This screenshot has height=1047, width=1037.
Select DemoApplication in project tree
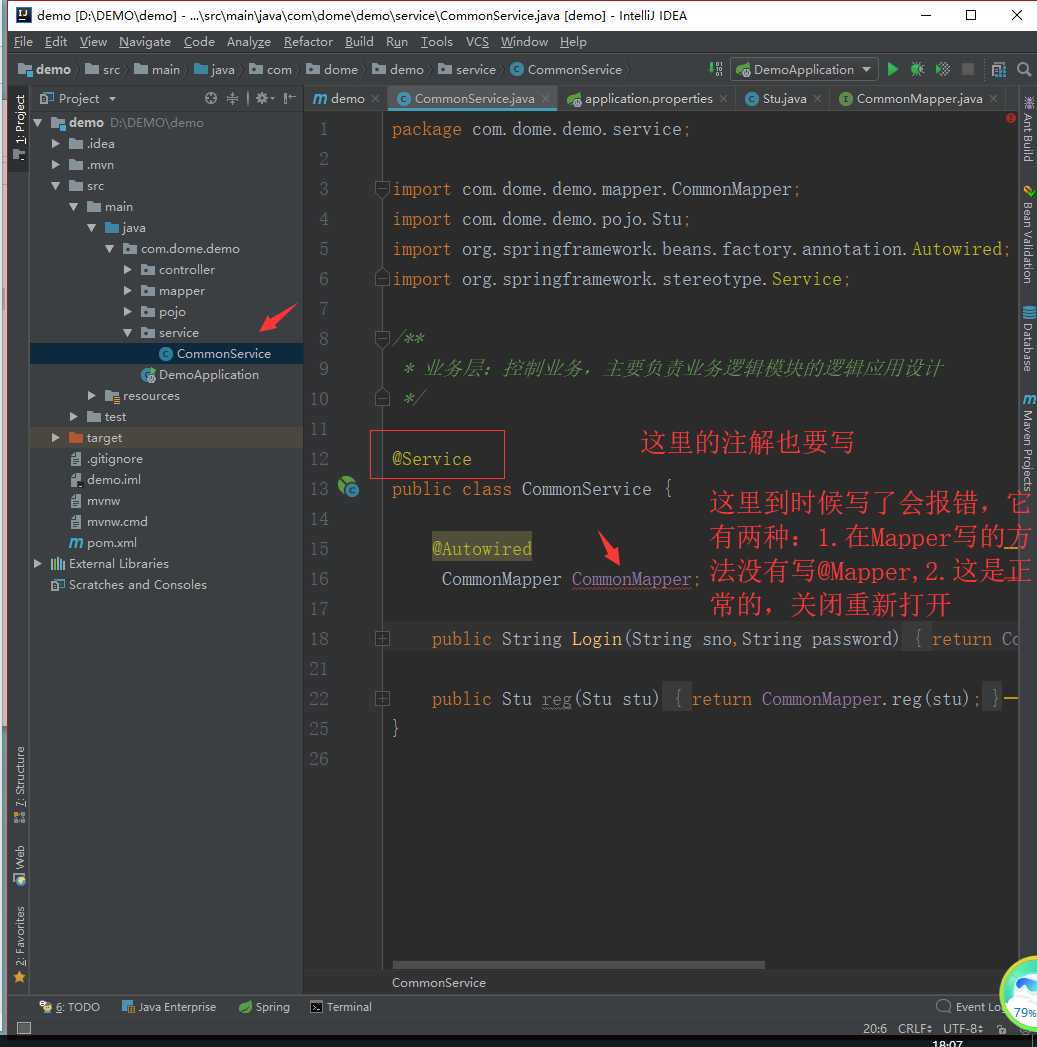click(x=208, y=375)
